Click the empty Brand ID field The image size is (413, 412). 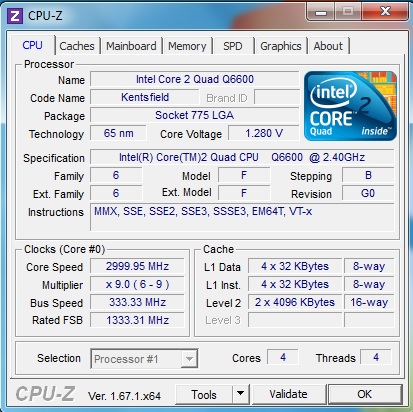point(277,97)
